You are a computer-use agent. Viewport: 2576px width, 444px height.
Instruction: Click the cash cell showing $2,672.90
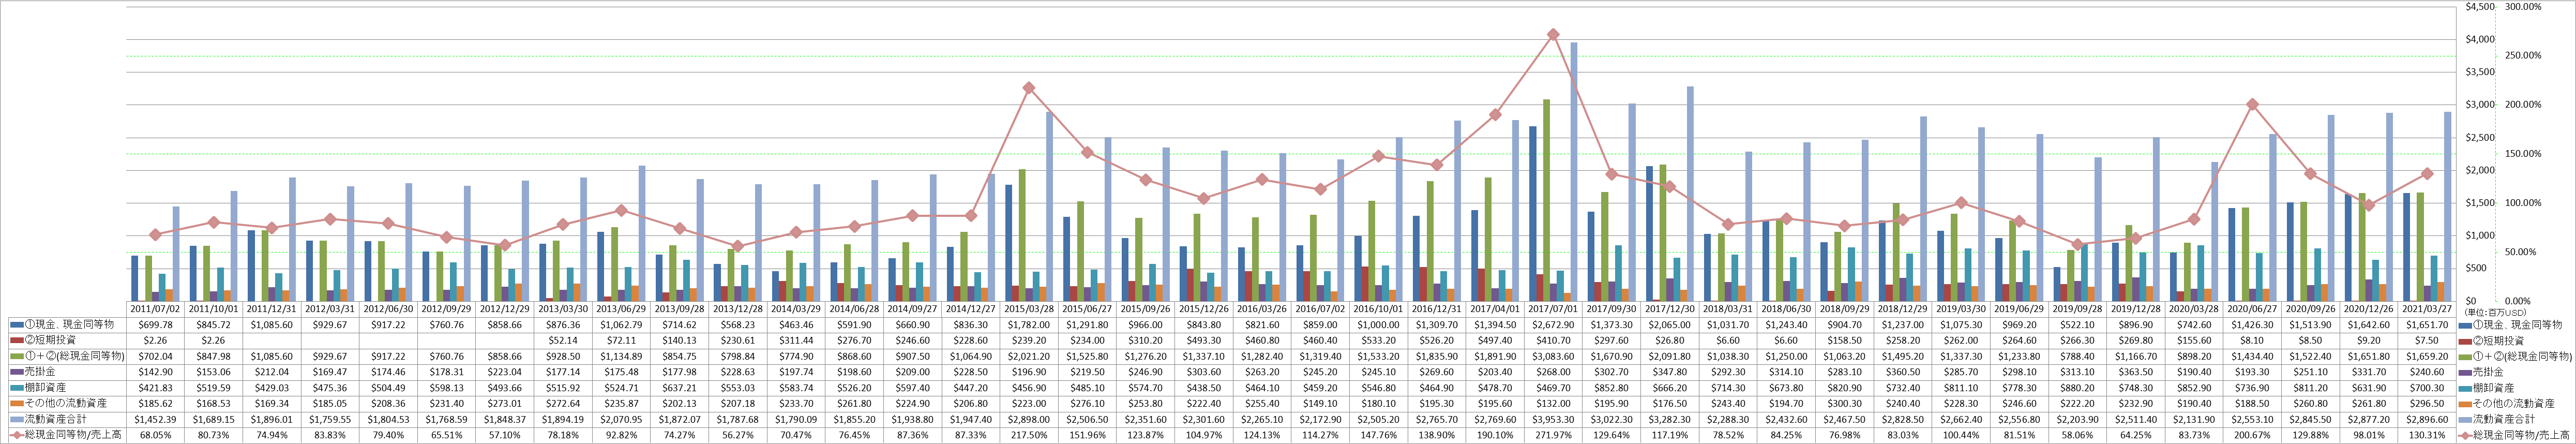point(1553,325)
